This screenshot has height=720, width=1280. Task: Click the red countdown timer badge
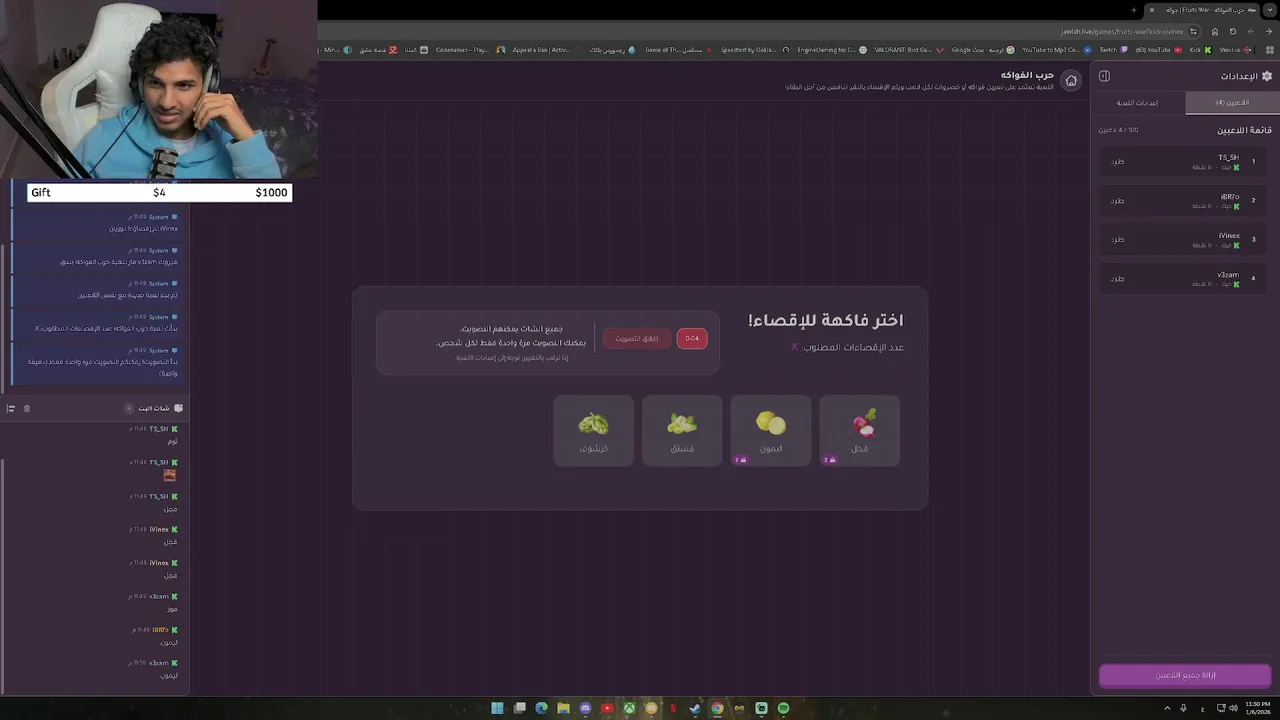tap(692, 339)
